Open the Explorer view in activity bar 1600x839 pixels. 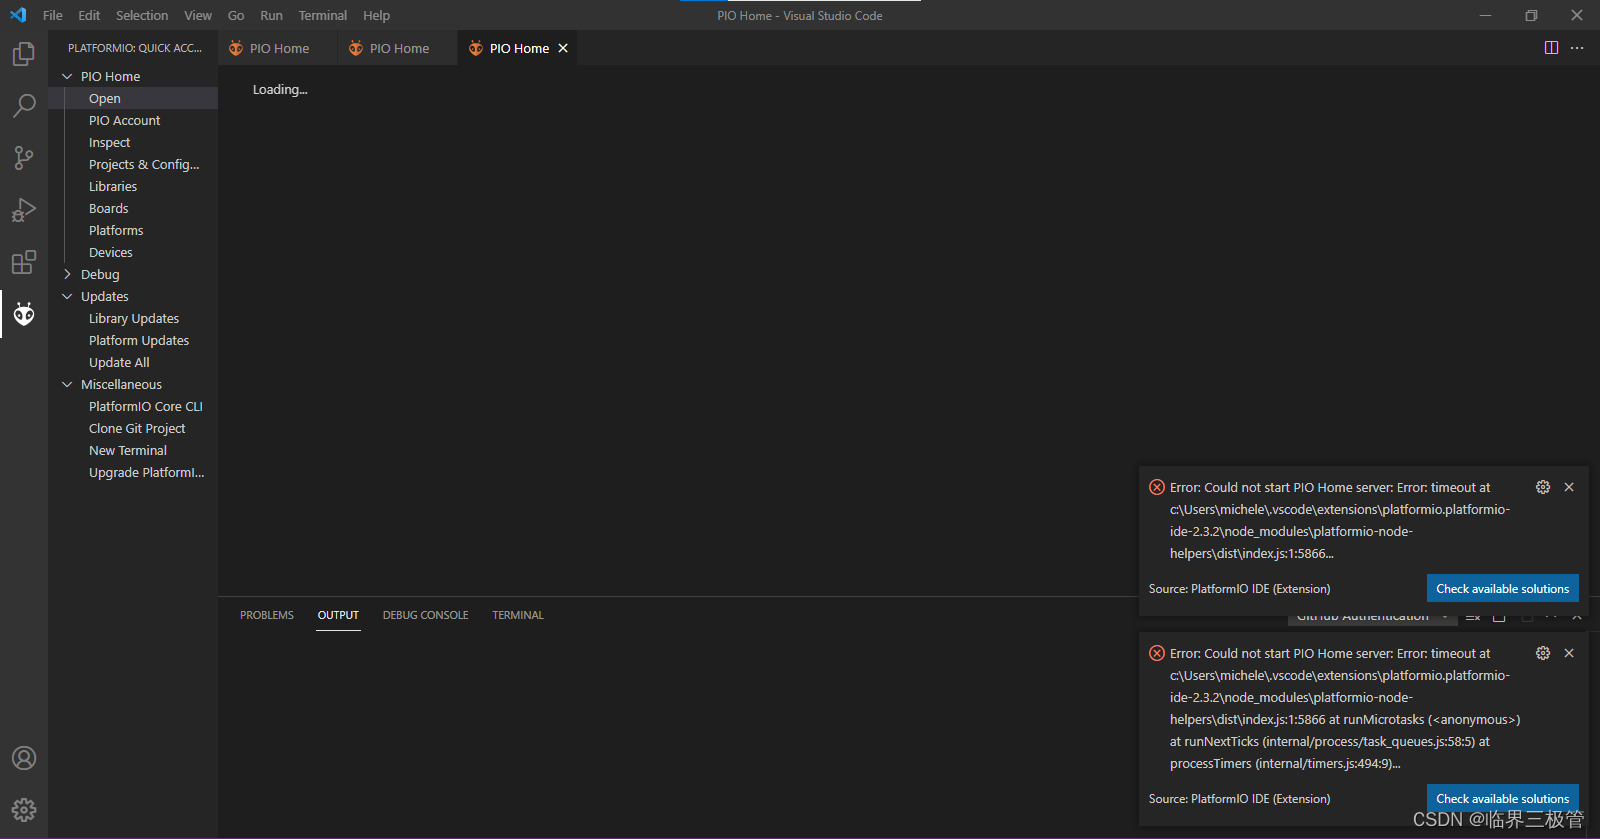pos(24,54)
